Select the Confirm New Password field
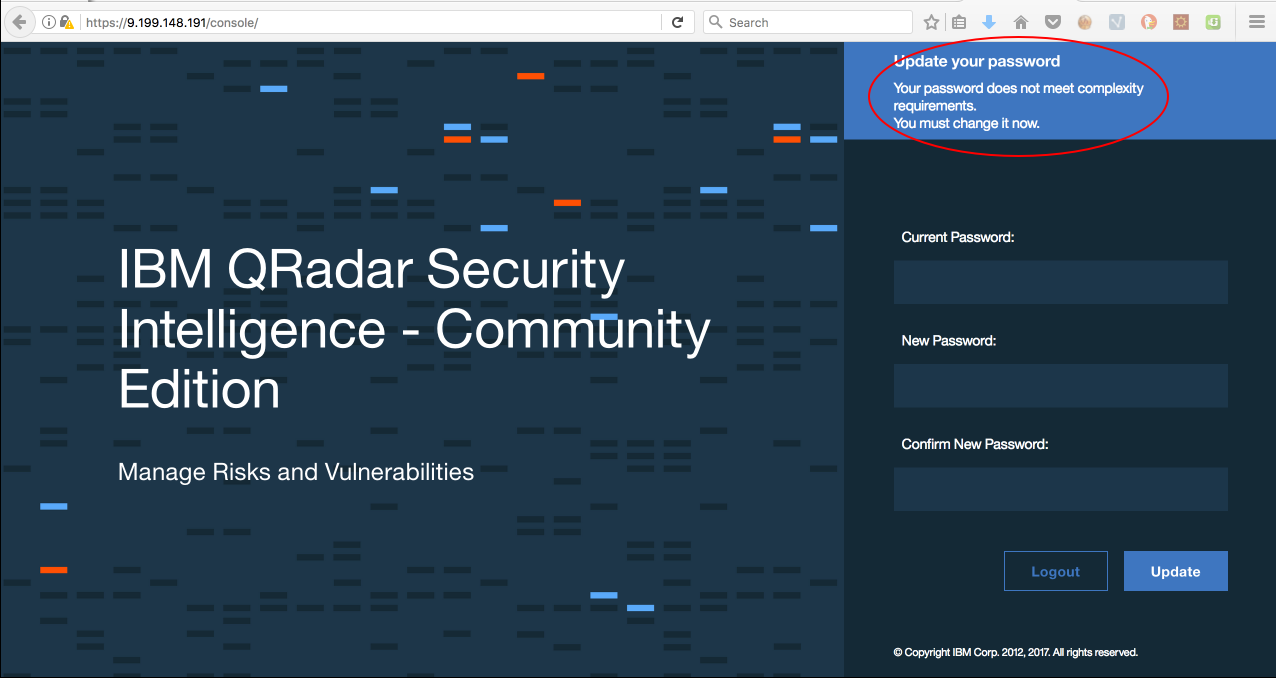 (x=1060, y=489)
